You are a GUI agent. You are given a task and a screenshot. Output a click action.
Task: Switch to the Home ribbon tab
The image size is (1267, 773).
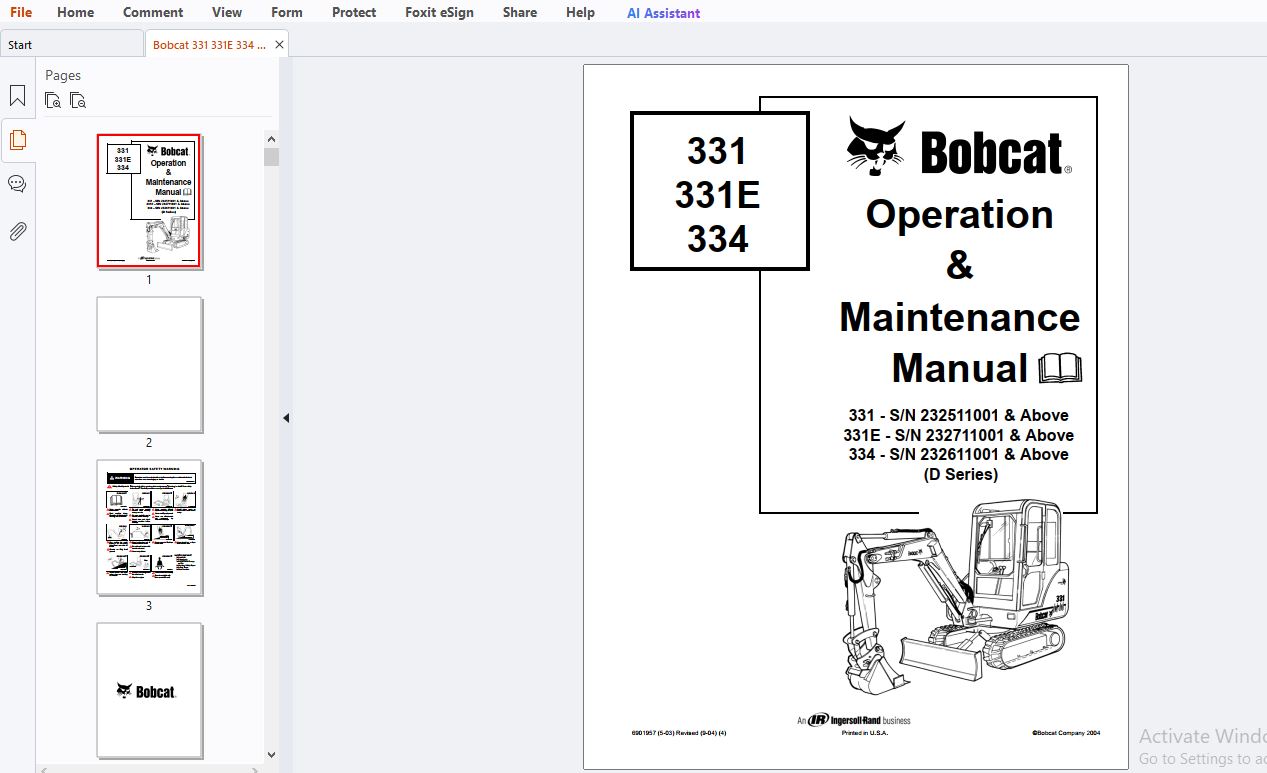[76, 12]
